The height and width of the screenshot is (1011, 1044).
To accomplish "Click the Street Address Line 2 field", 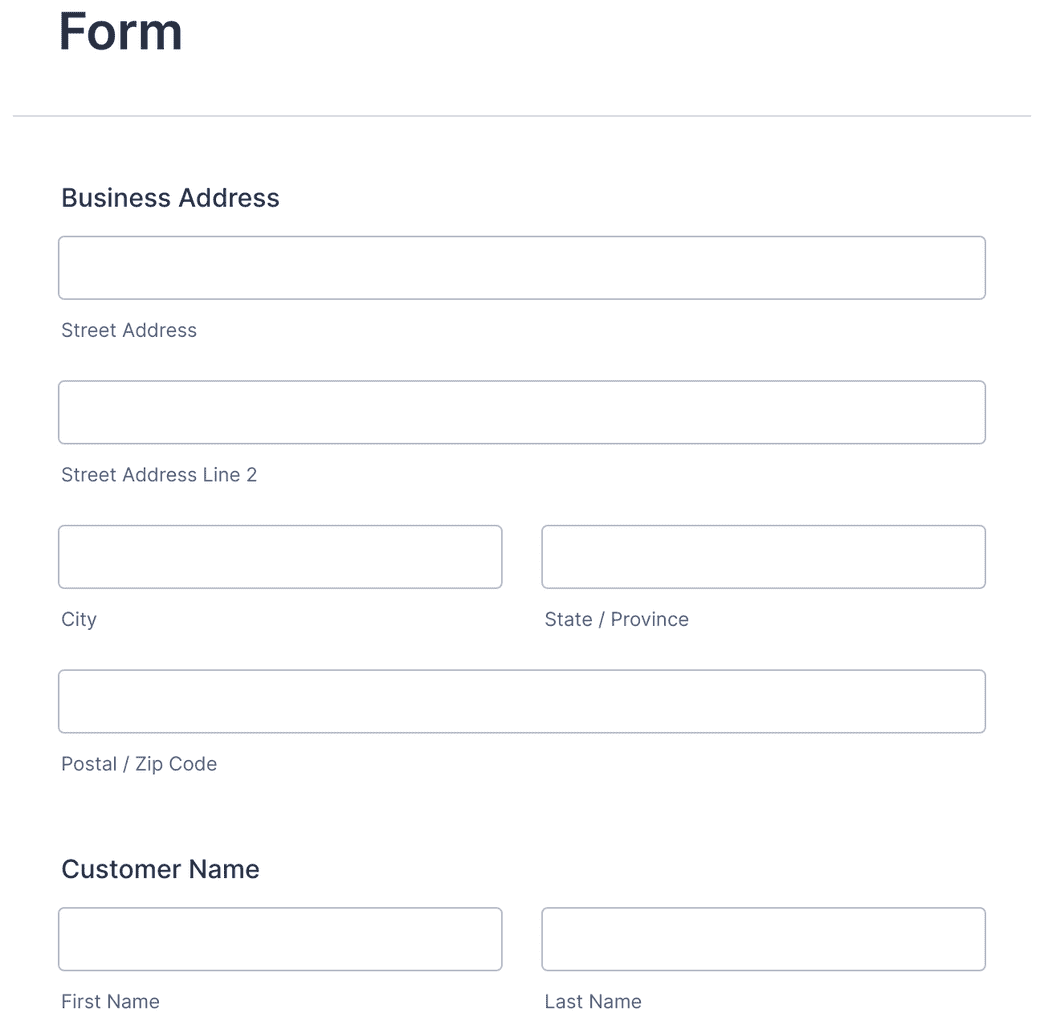I will (x=522, y=412).
